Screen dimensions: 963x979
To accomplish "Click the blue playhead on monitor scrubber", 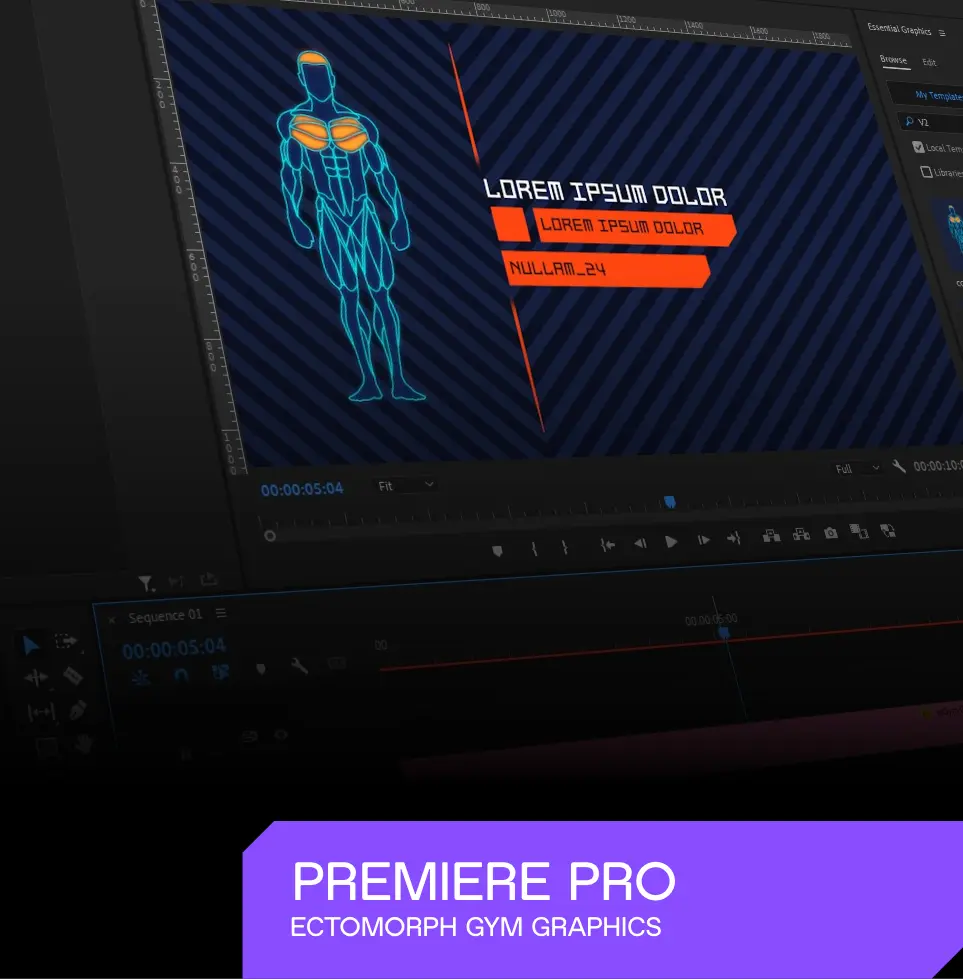I will pyautogui.click(x=670, y=502).
